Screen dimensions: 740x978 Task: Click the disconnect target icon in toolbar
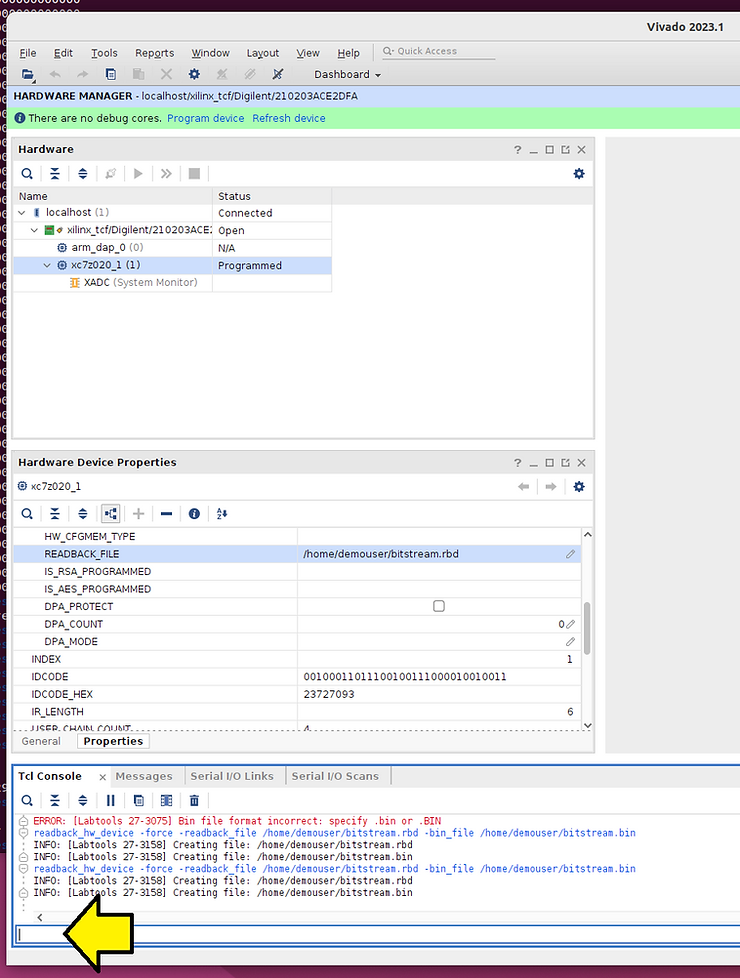point(278,74)
